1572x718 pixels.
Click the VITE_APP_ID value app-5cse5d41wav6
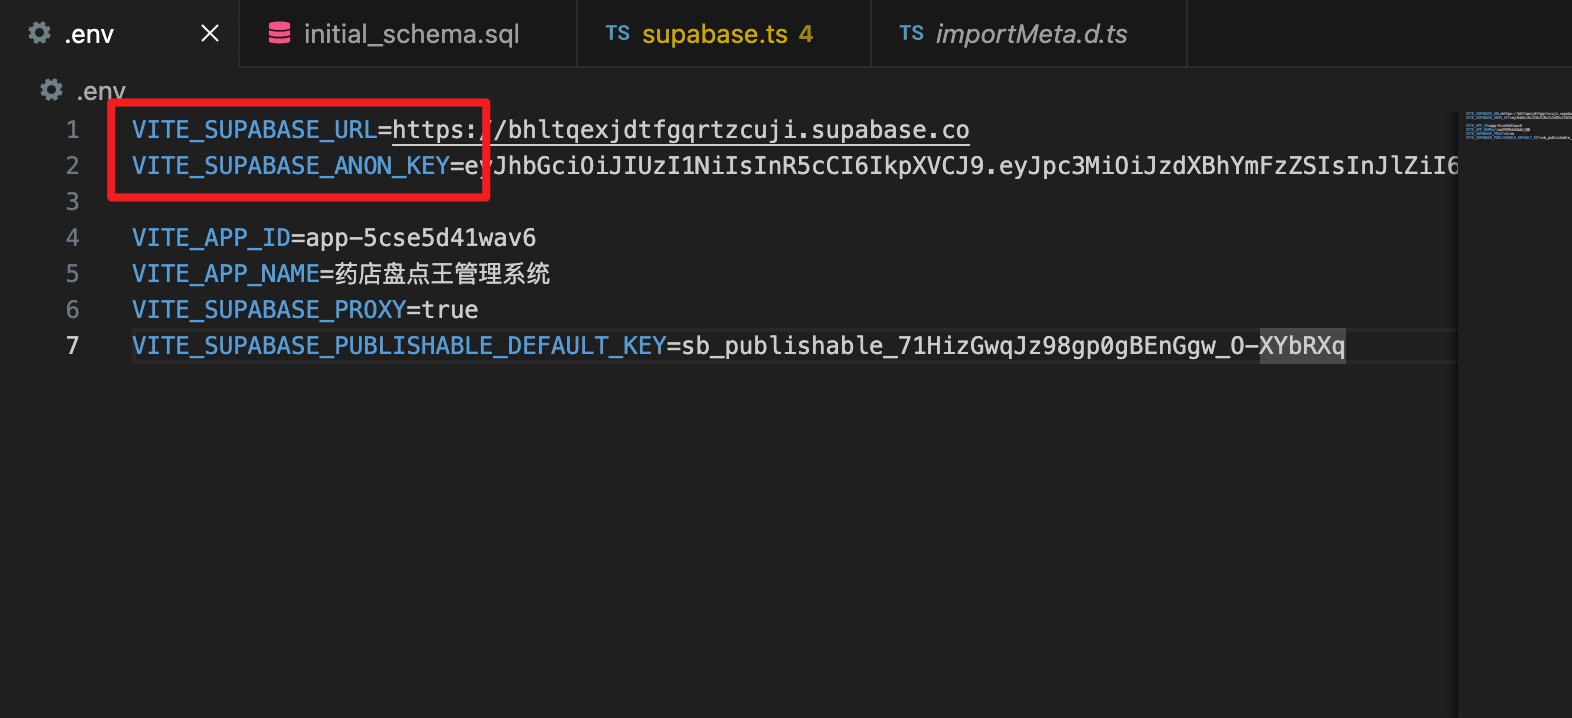click(x=421, y=238)
